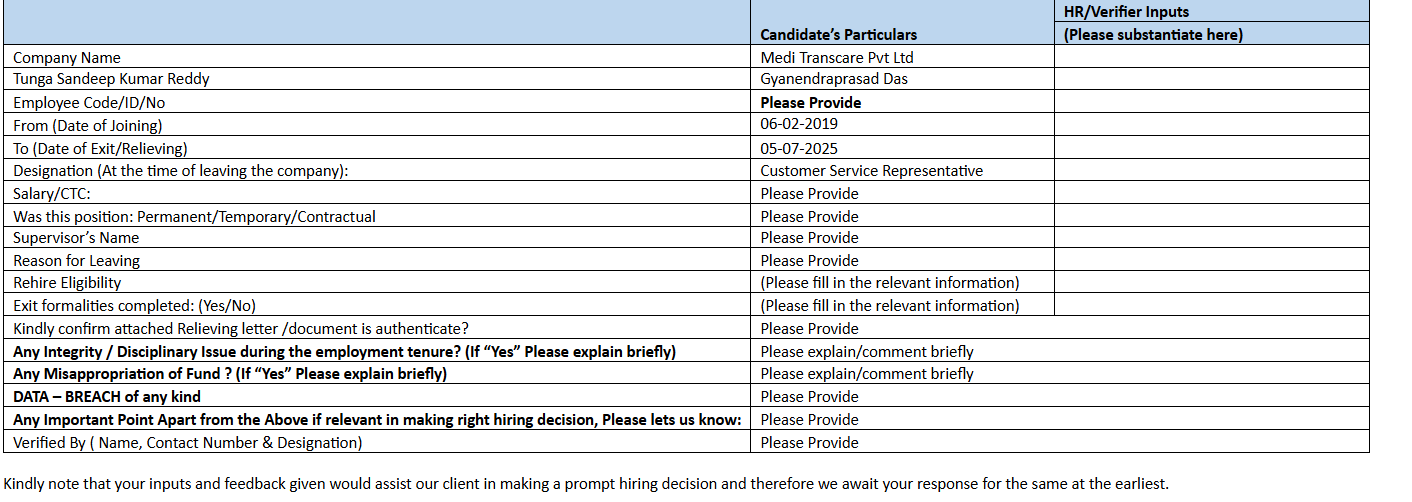The width and height of the screenshot is (1412, 502).
Task: Click "Please Provide" in the Salary/CTC row
Action: [x=809, y=194]
